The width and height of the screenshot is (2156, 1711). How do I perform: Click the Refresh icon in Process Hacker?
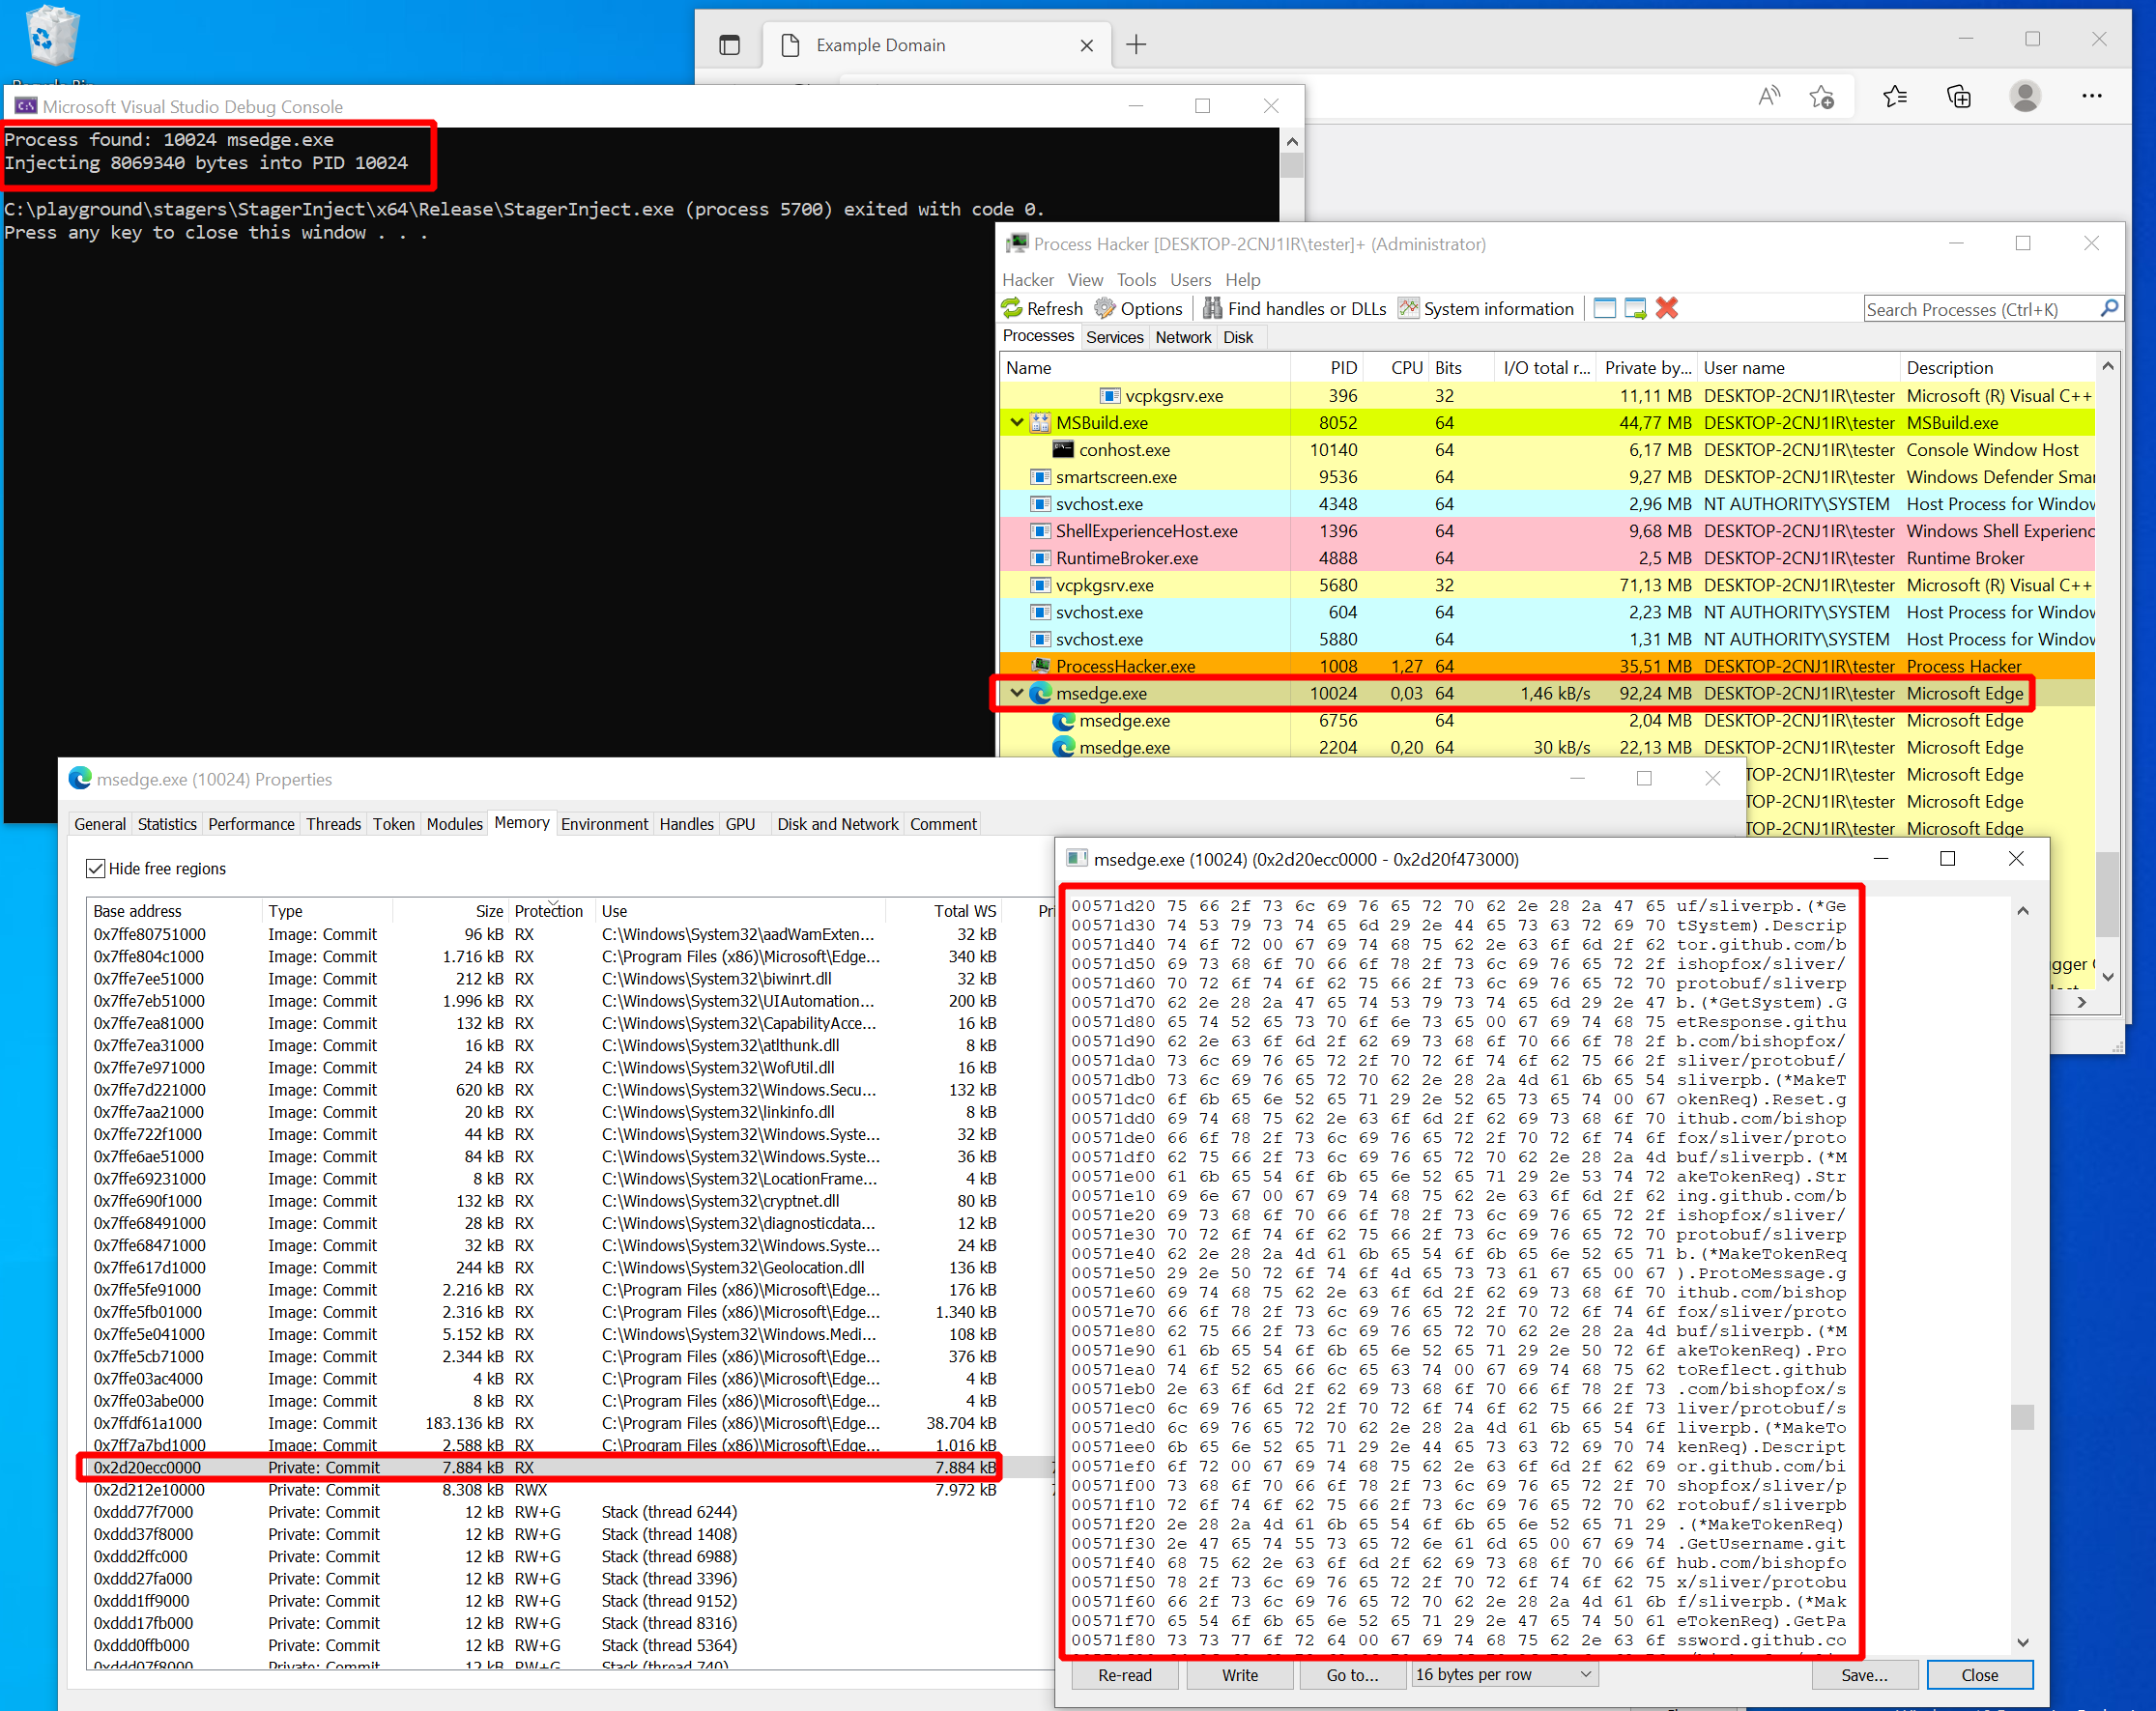(x=1012, y=308)
